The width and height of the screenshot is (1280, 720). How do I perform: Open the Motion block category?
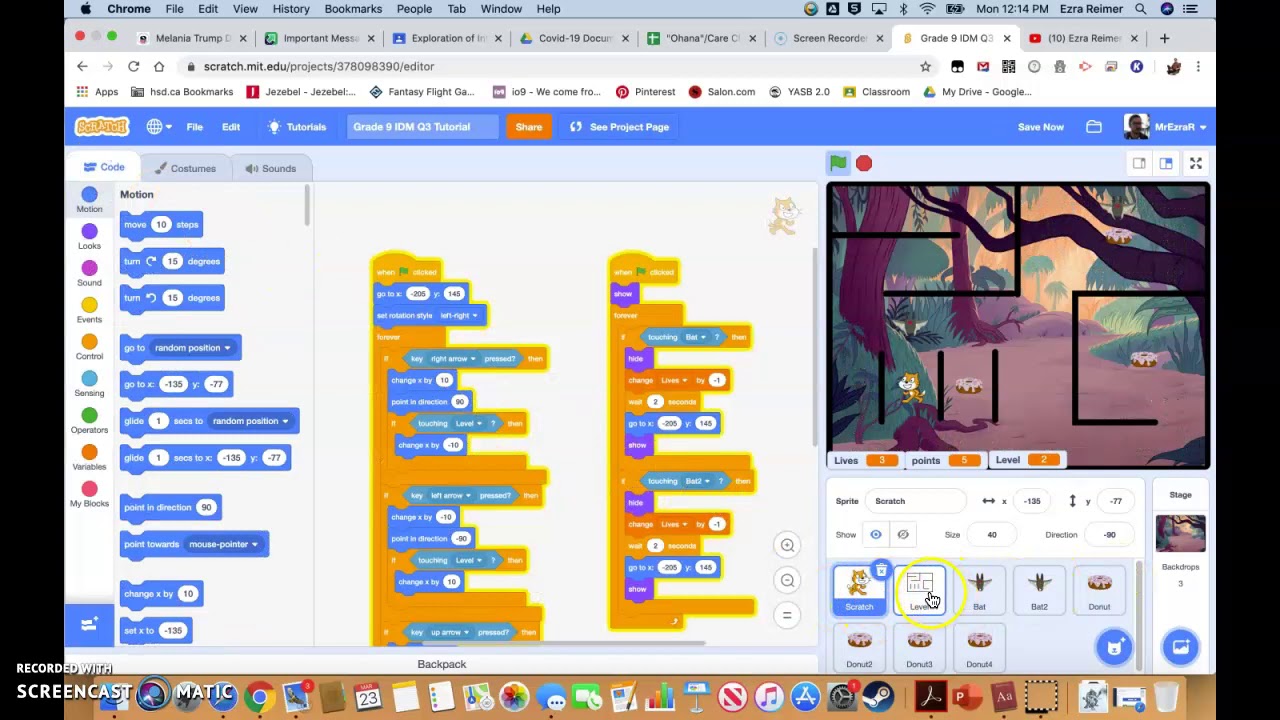pos(89,200)
